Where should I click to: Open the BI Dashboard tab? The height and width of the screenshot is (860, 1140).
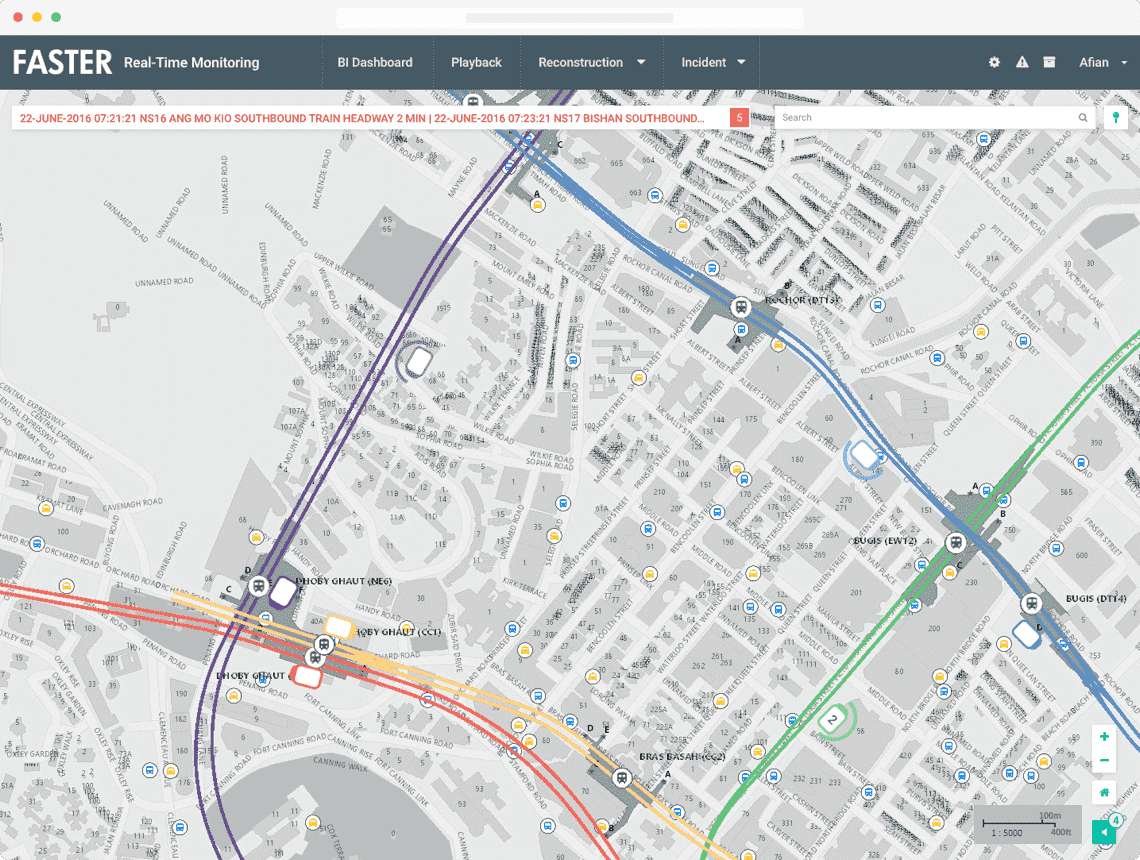pyautogui.click(x=375, y=62)
